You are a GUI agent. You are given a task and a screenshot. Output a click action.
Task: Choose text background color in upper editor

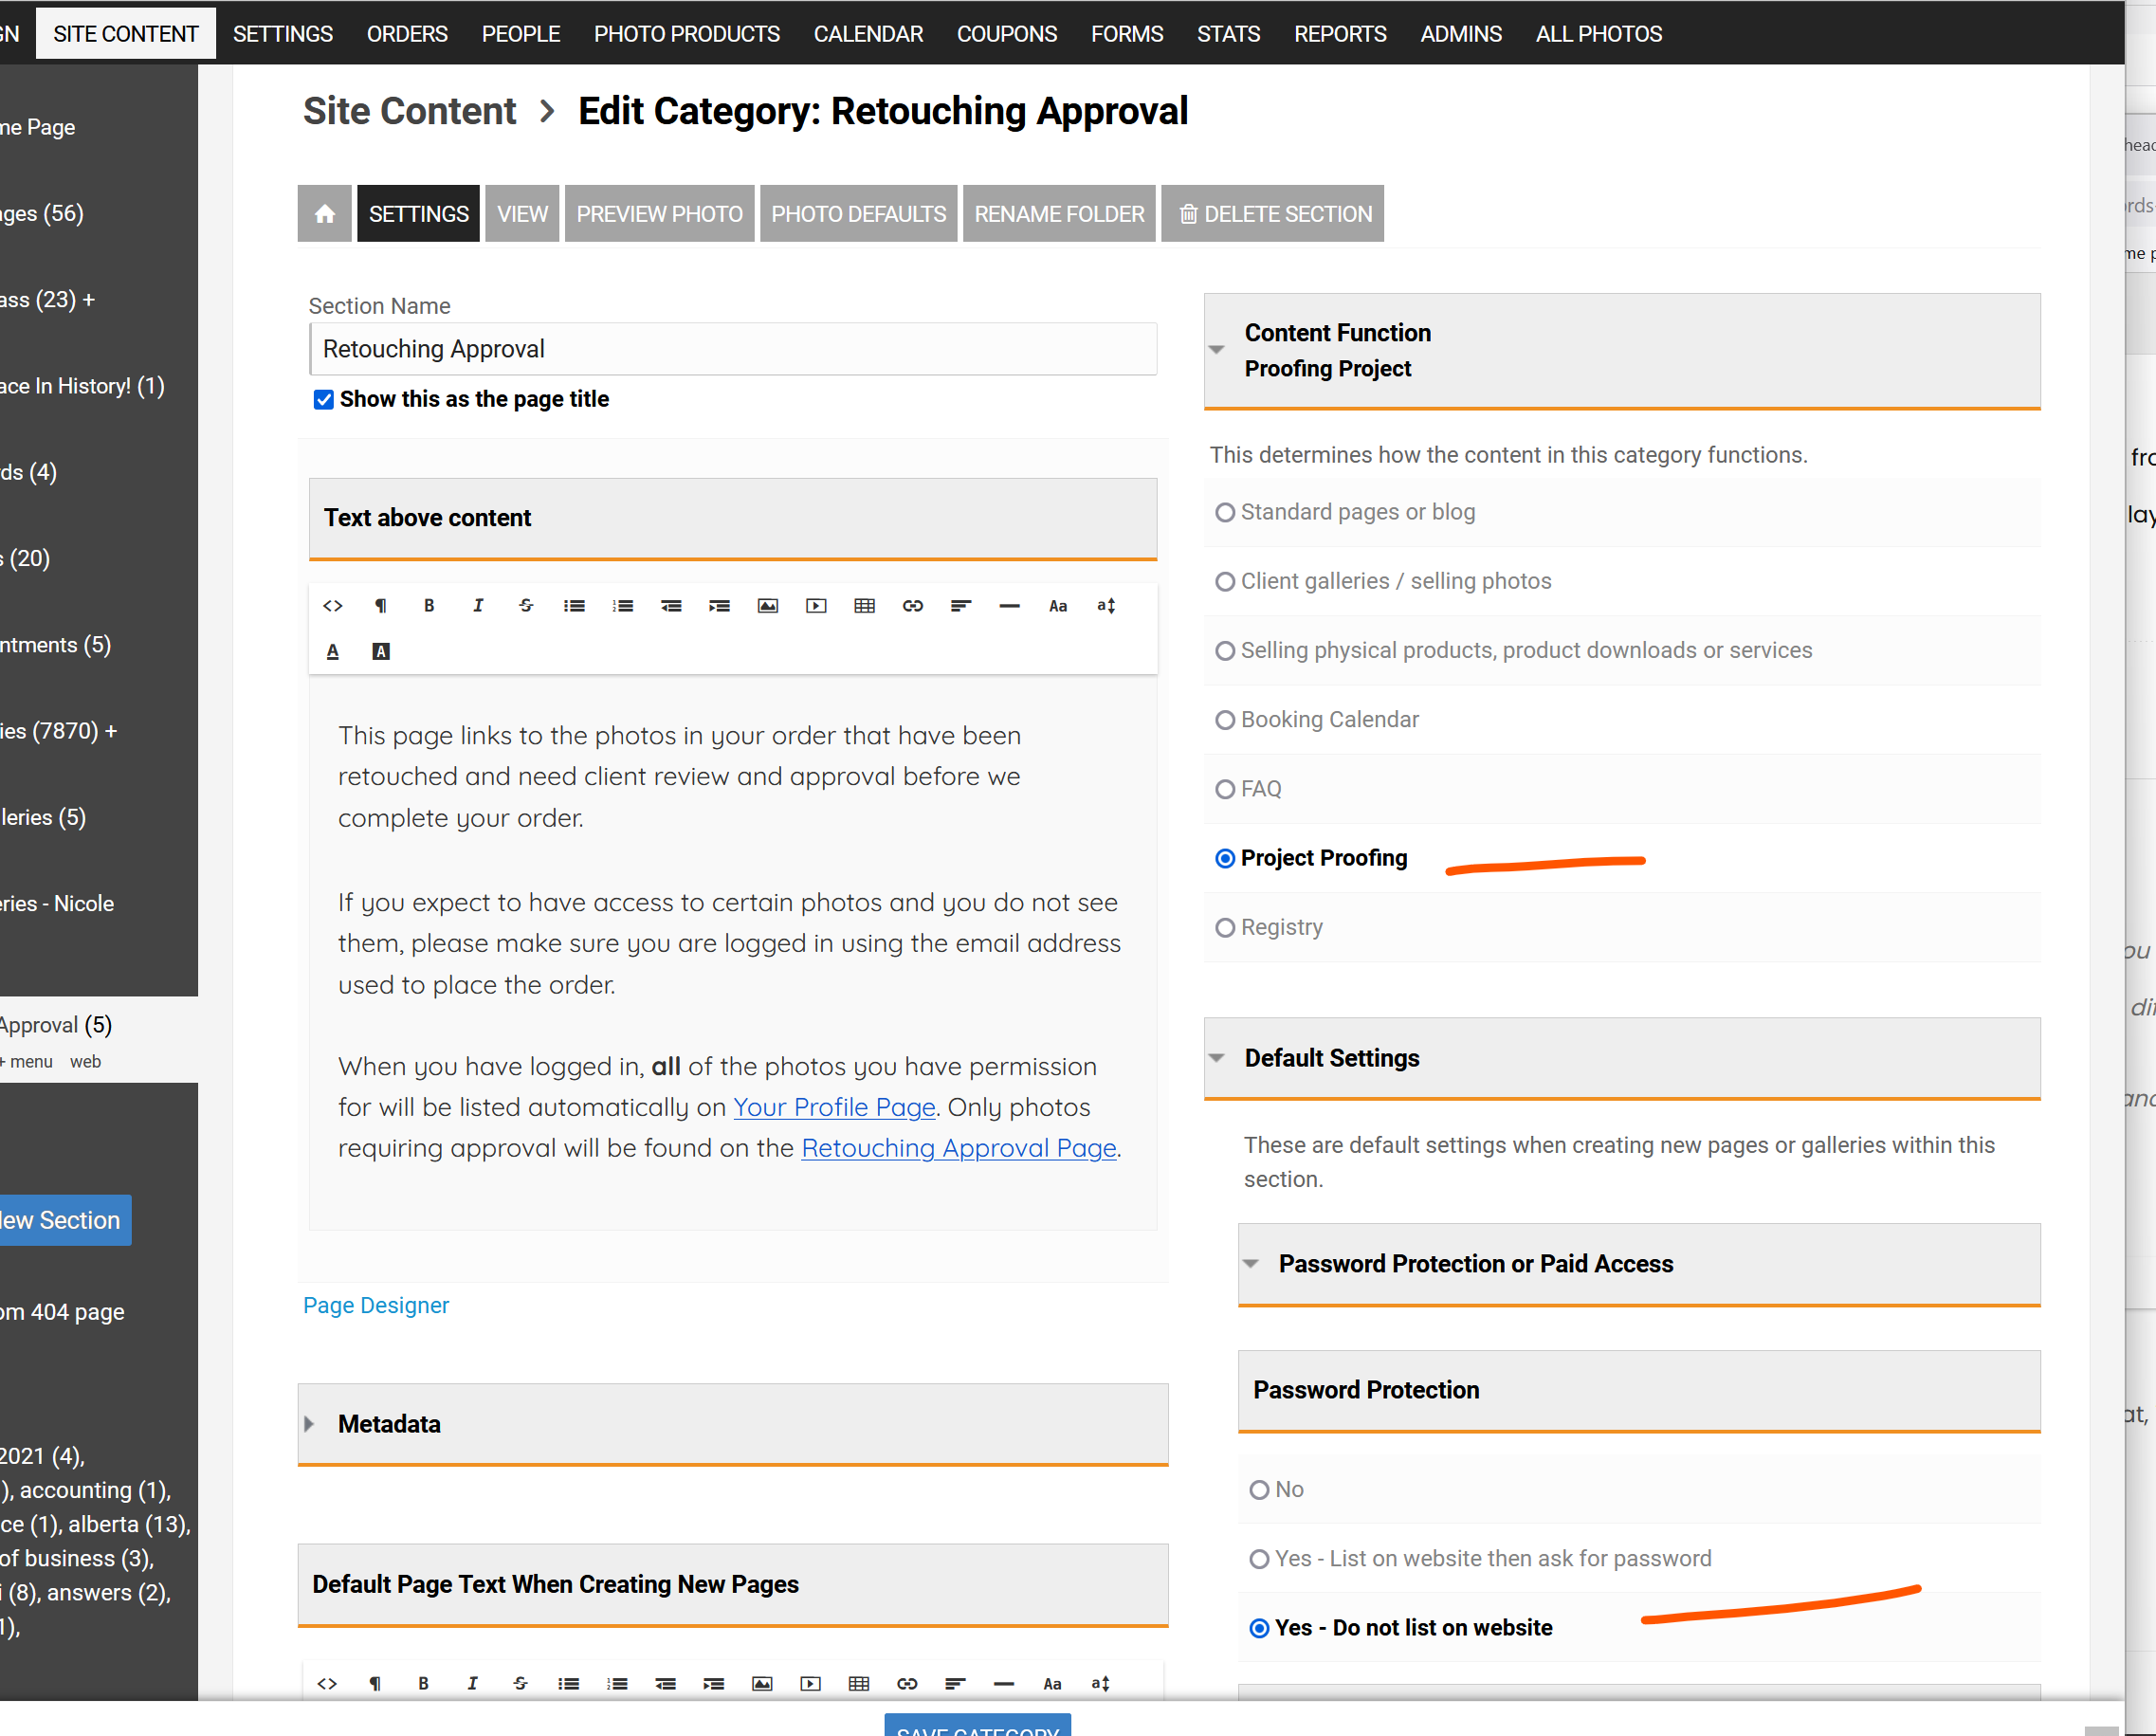pos(381,652)
